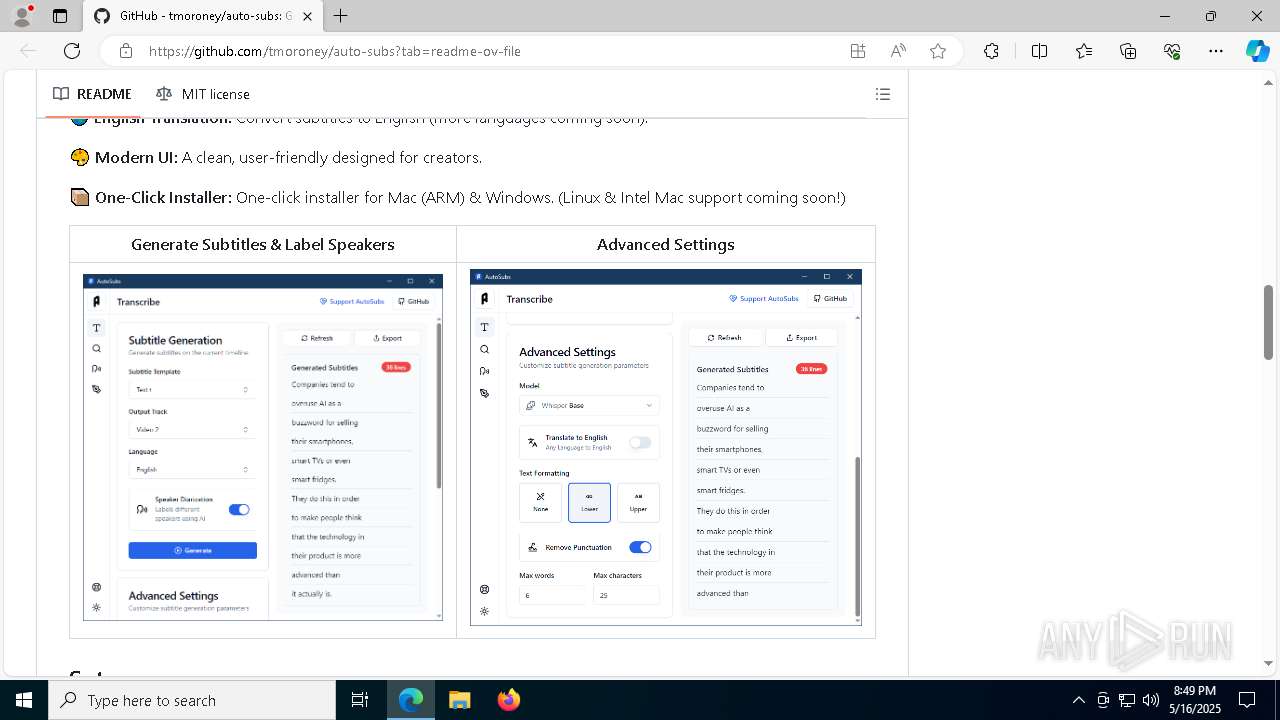This screenshot has height=720, width=1280.
Task: Open the Edge profile icon
Action: coord(22,16)
